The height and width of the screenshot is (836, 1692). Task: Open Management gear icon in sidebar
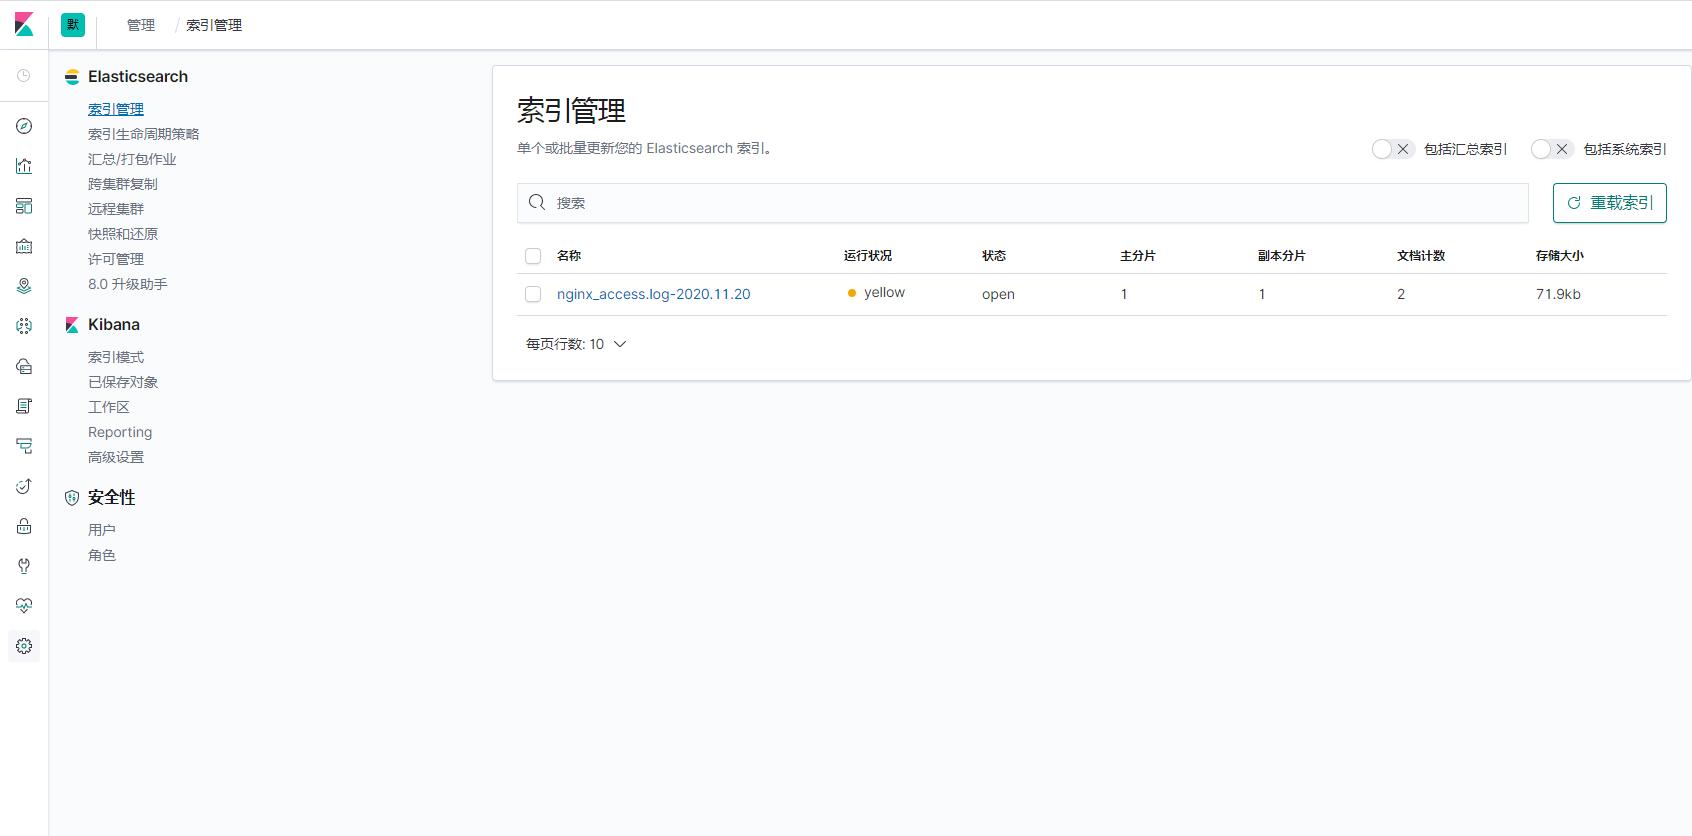pos(24,646)
